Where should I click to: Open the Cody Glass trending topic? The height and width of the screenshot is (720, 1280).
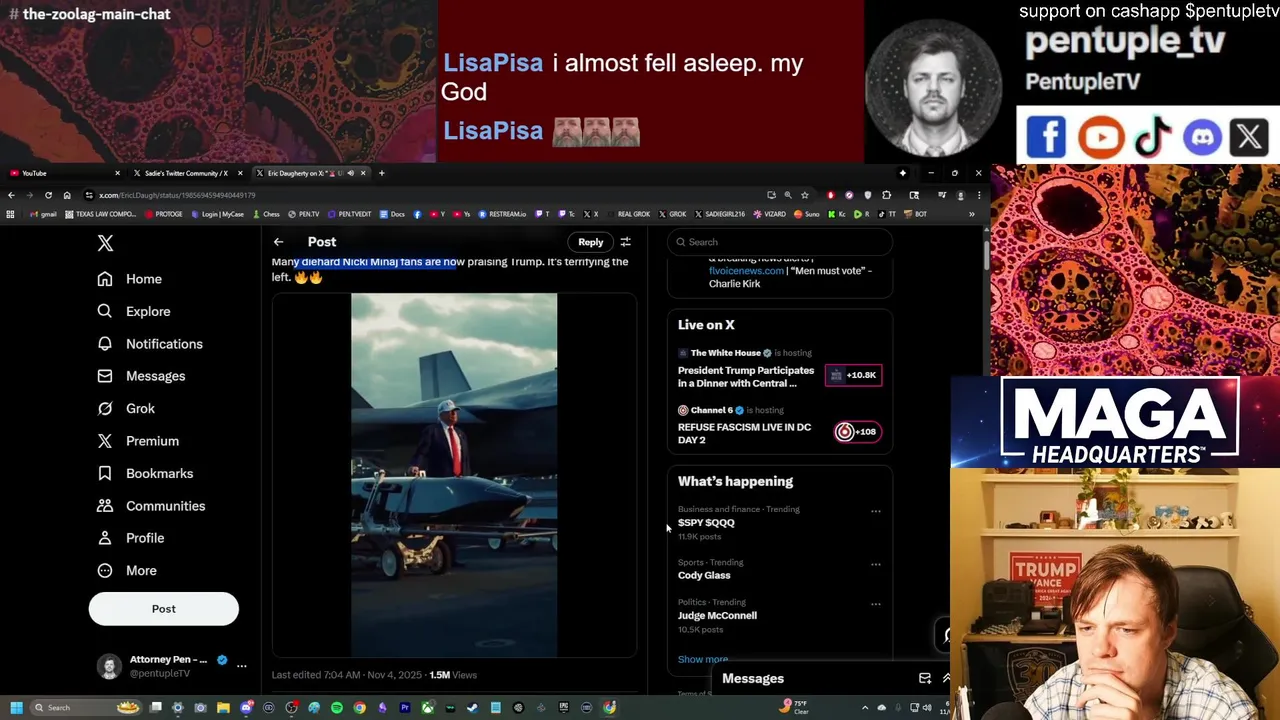click(704, 575)
